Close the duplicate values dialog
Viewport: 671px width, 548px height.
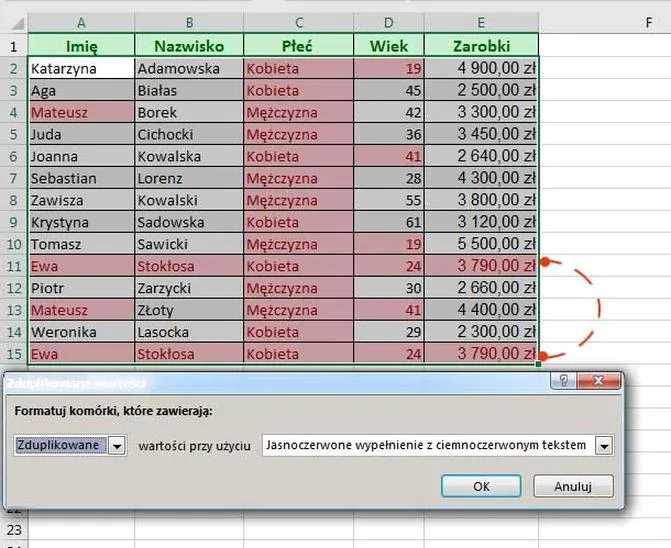click(x=598, y=381)
